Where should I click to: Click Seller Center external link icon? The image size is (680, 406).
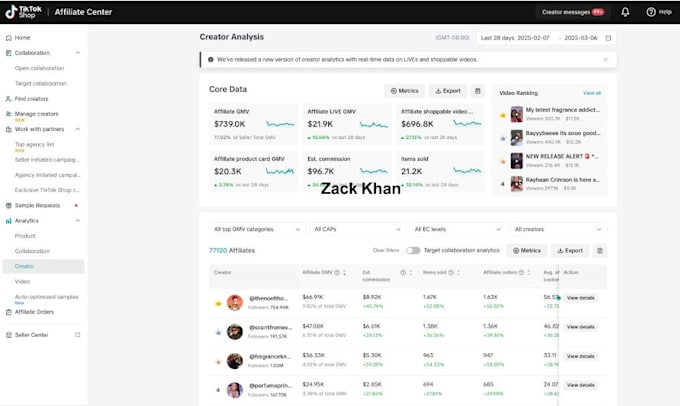coord(78,335)
